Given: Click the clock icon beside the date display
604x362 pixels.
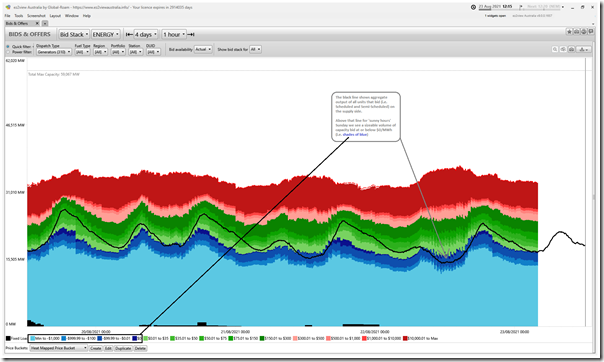Looking at the screenshot, I should (473, 7).
